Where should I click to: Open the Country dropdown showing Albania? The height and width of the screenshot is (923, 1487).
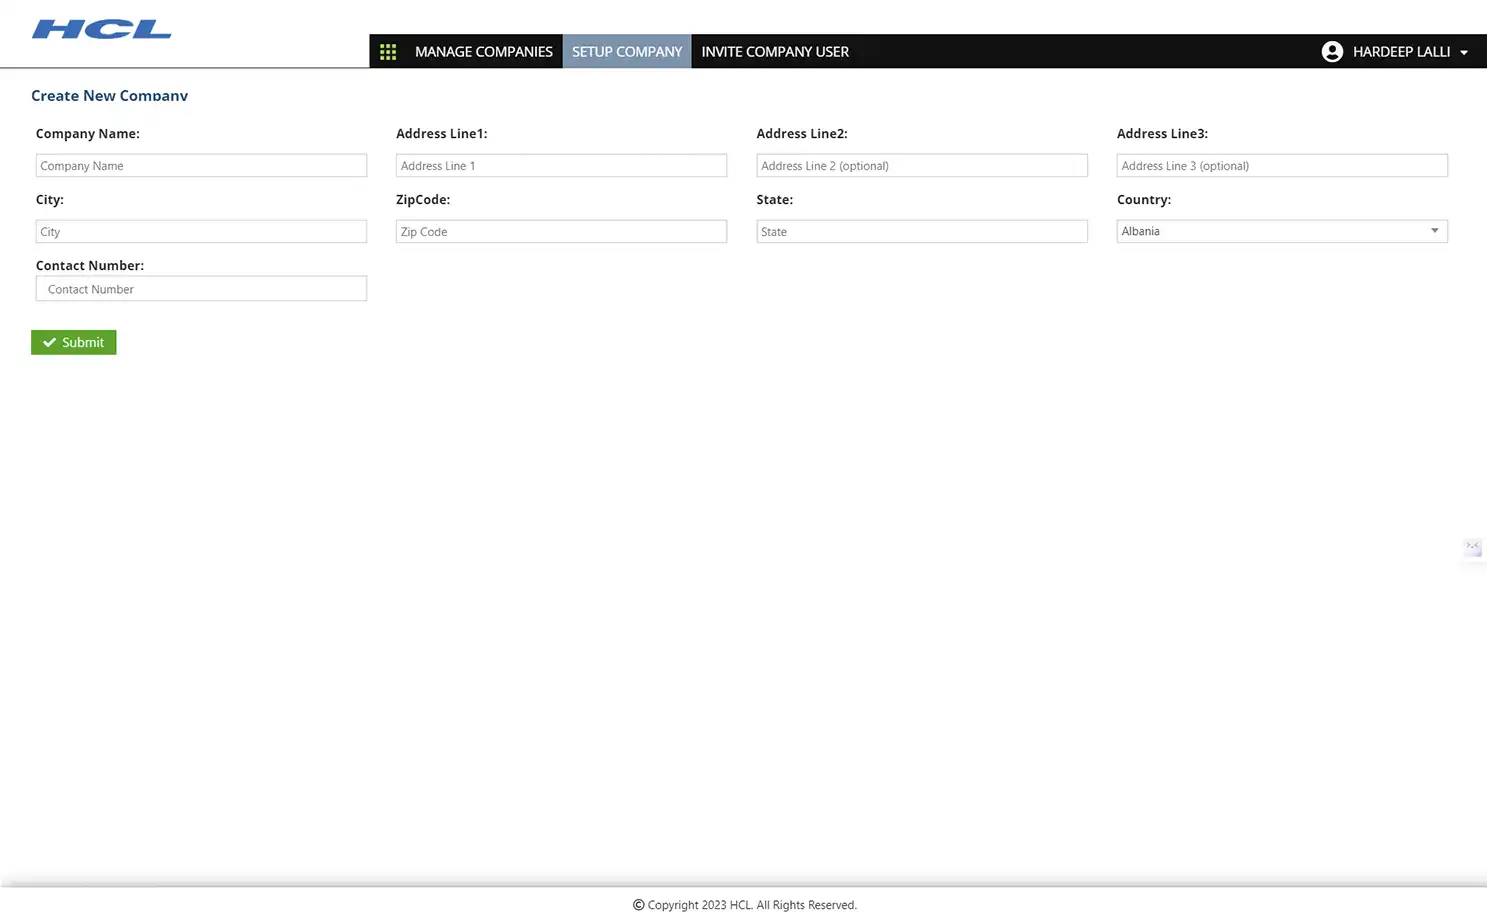[x=1281, y=231]
